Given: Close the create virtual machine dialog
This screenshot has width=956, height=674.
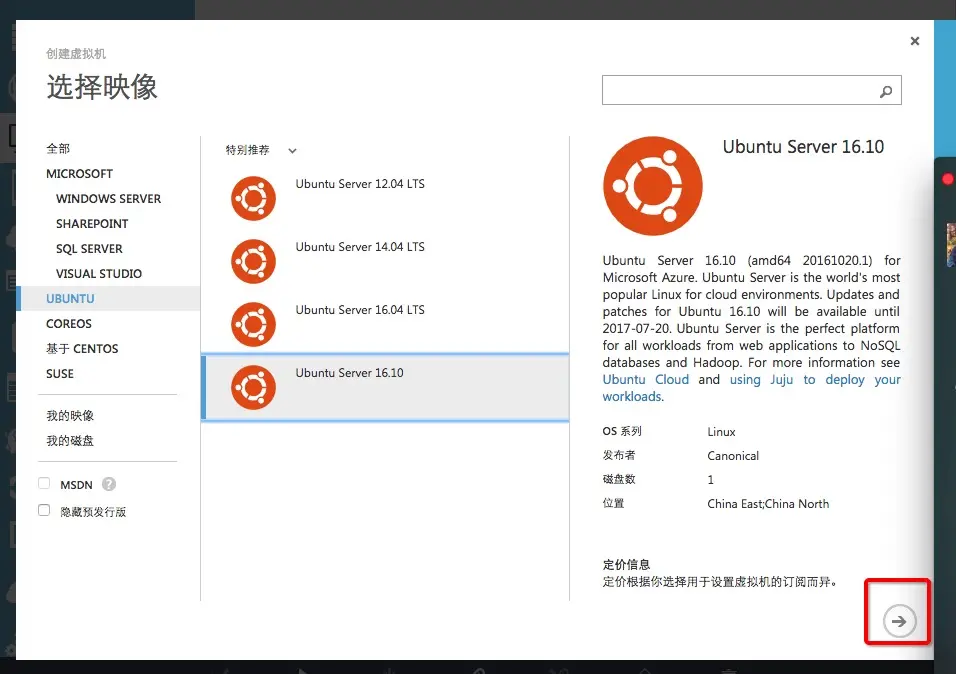Looking at the screenshot, I should [x=915, y=41].
